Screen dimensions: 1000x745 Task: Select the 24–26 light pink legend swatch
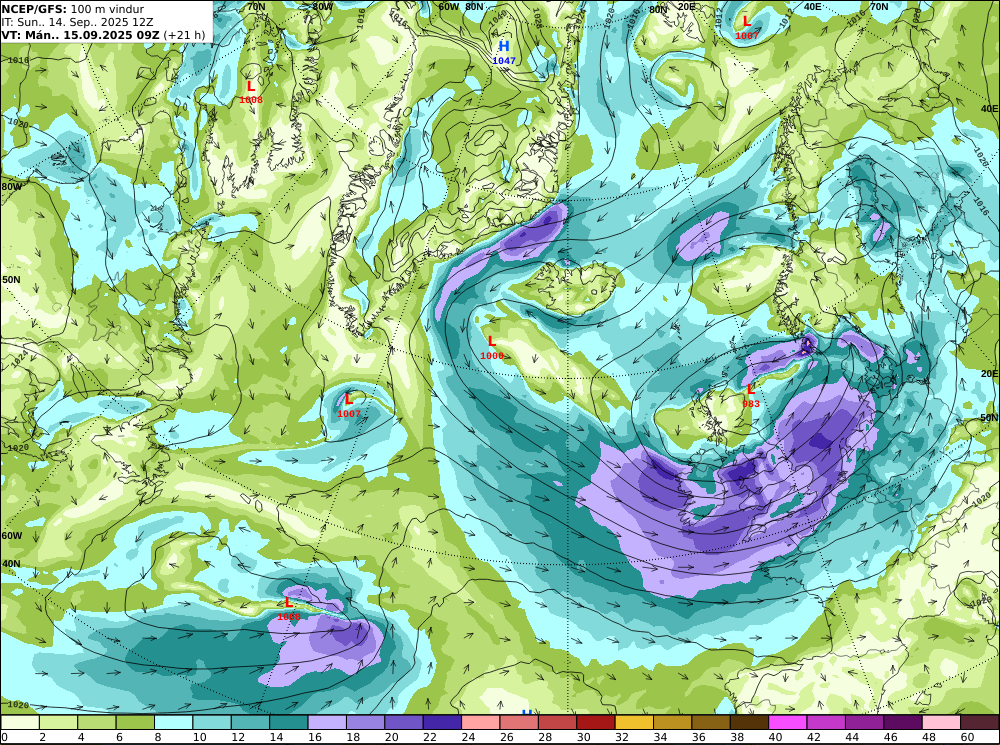(x=481, y=722)
